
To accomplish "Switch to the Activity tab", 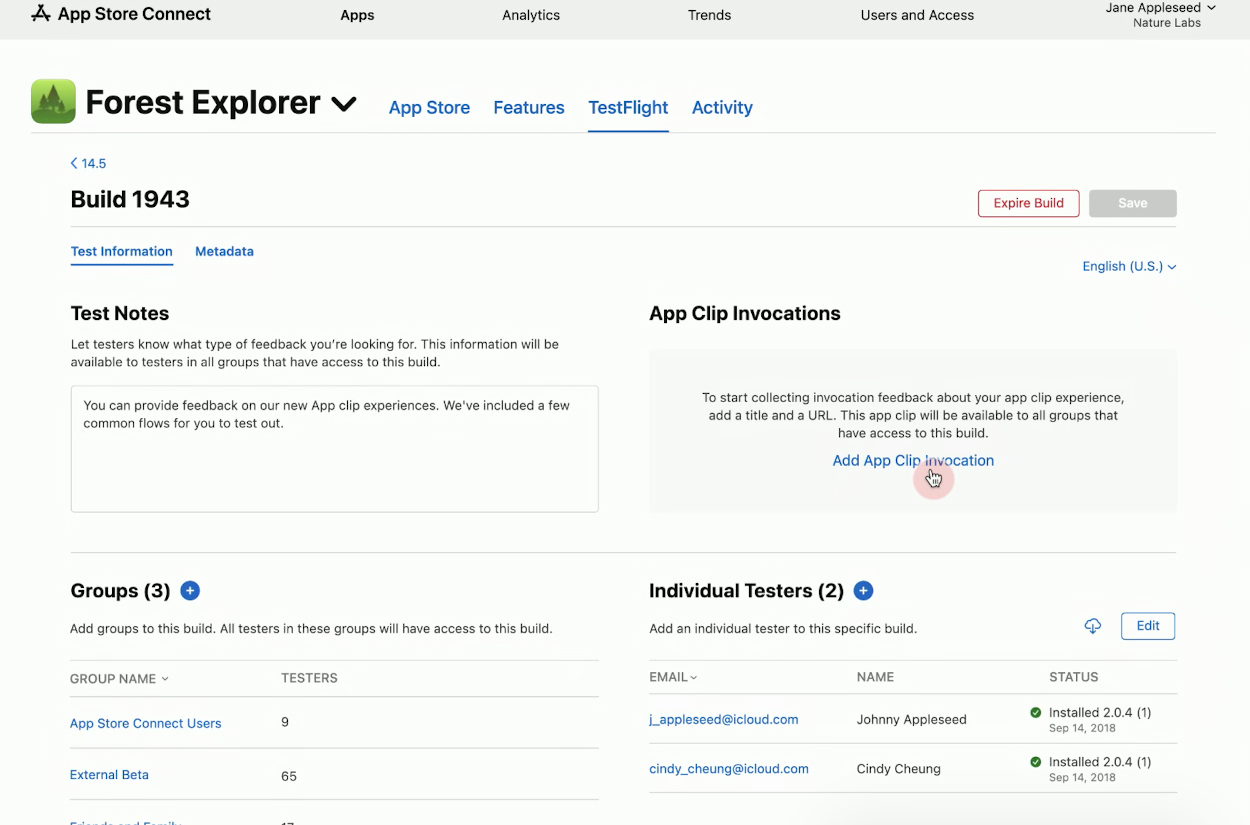I will 722,107.
